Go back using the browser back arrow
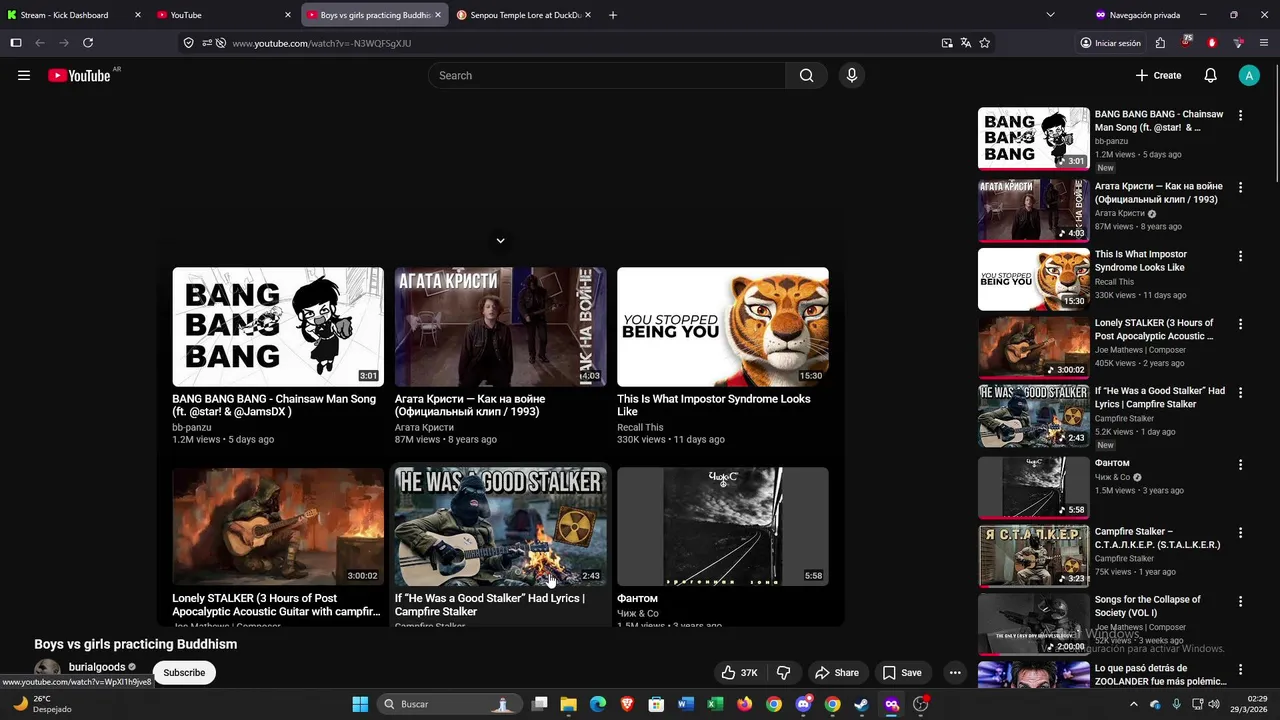 40,43
